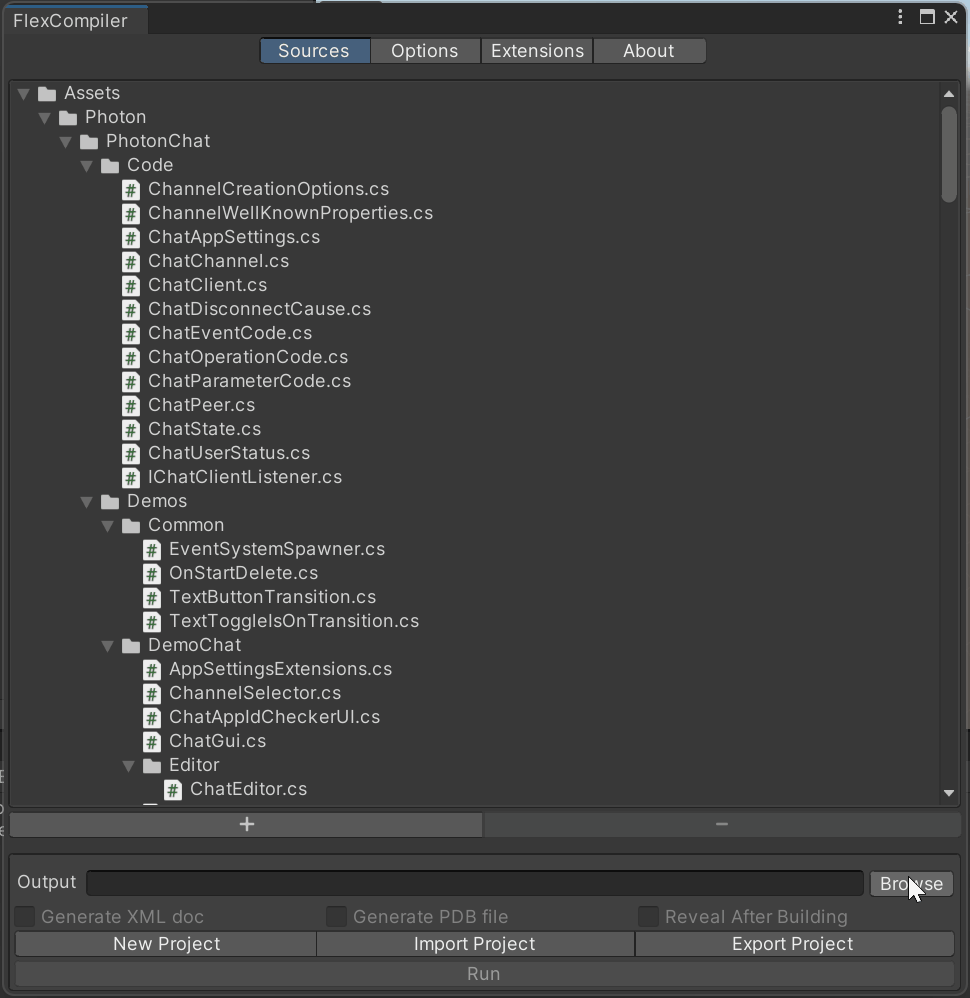Select the IChatClientListener.cs script icon
This screenshot has width=970, height=998.
pos(131,477)
